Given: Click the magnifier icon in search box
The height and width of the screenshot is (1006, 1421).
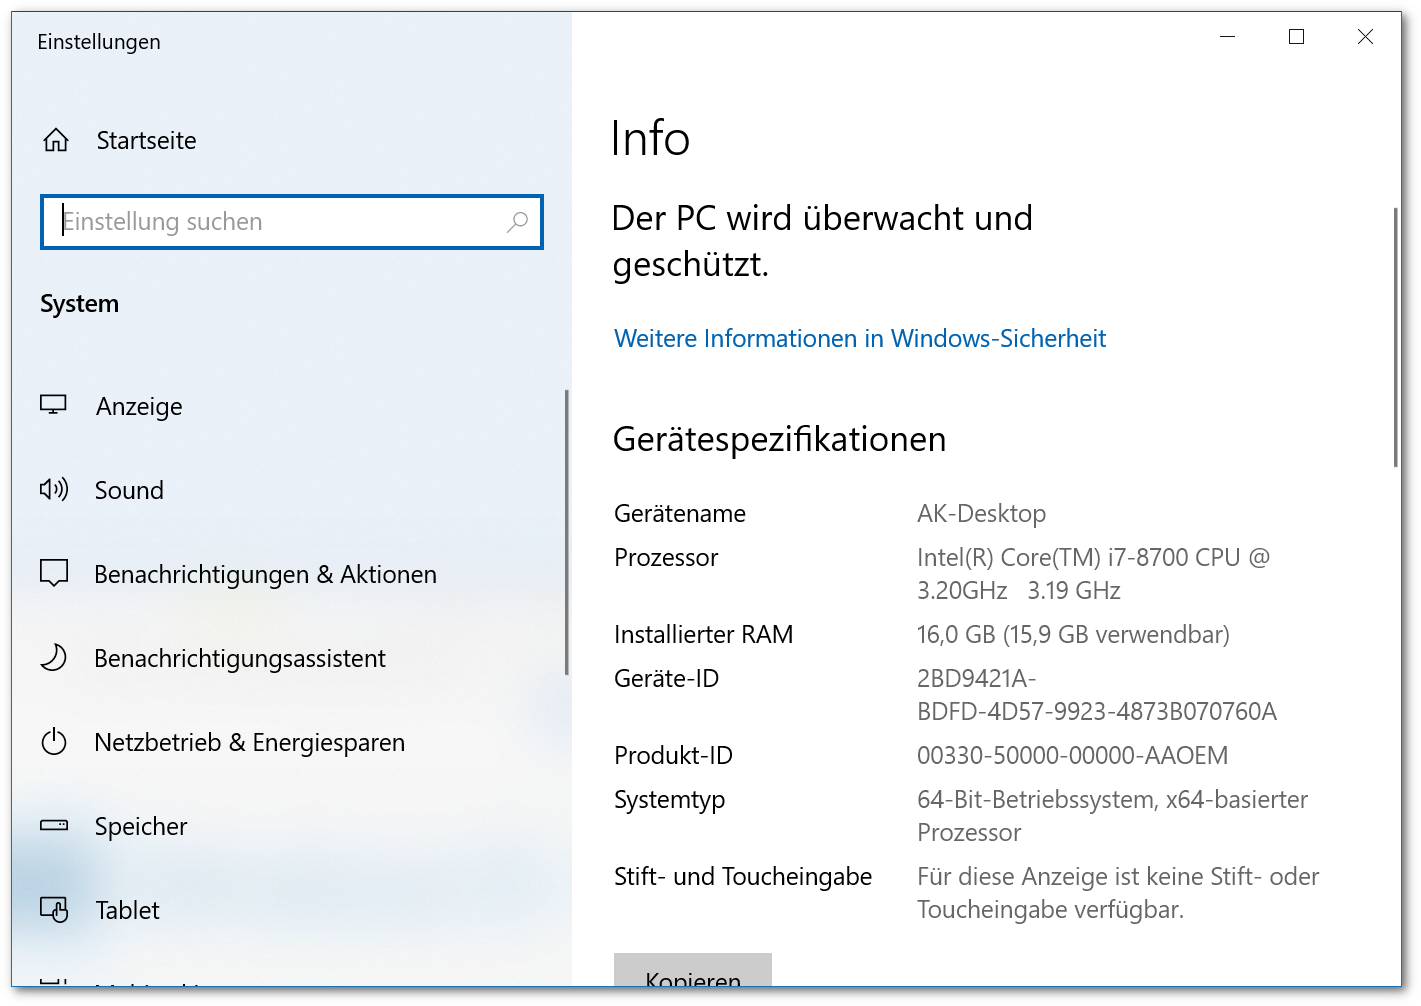Looking at the screenshot, I should coord(517,222).
